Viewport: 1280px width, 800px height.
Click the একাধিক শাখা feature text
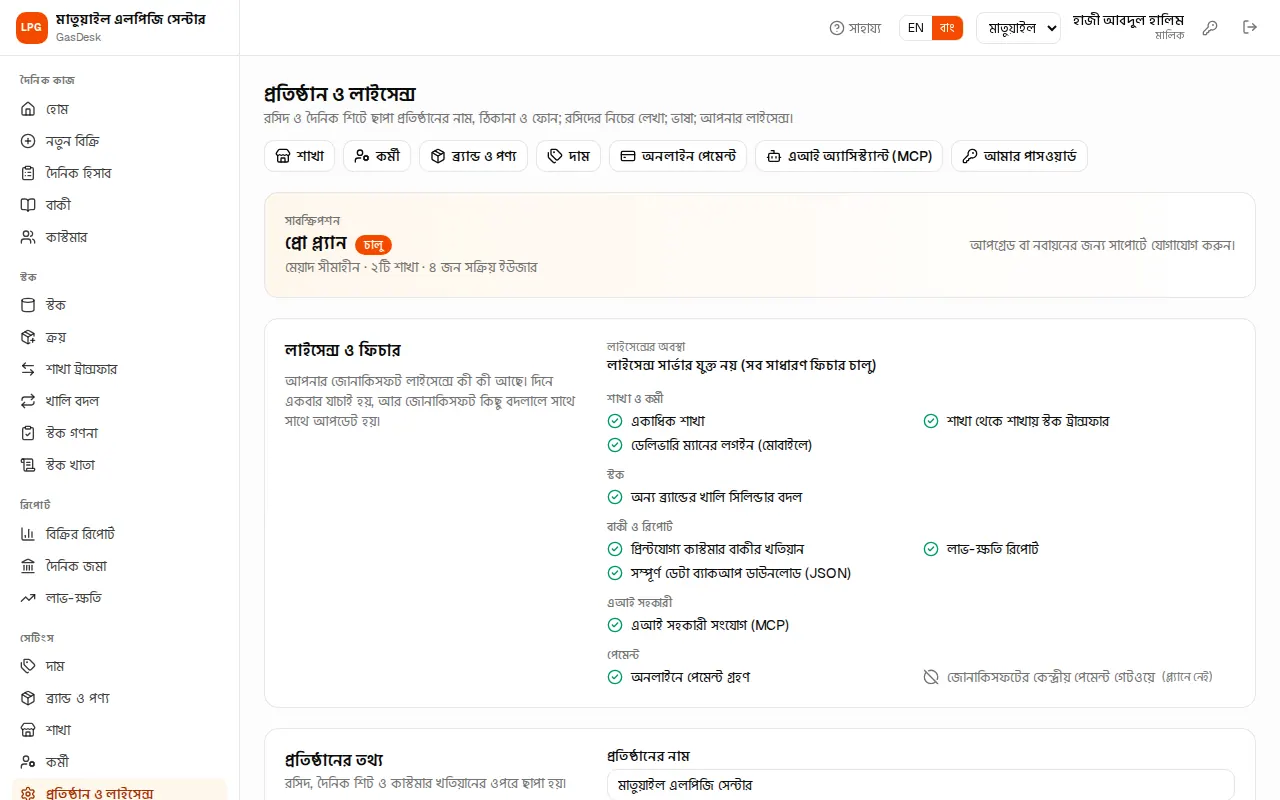[668, 421]
